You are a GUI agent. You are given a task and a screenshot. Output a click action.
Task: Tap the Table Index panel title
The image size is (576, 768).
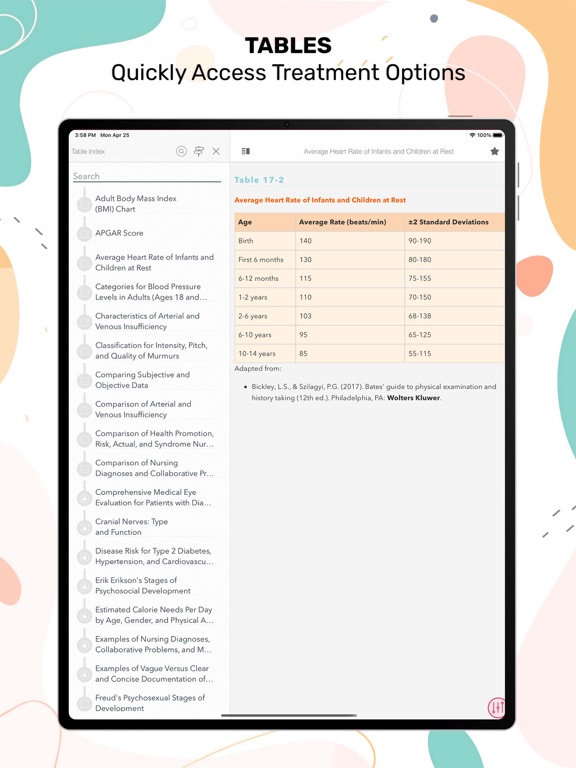click(88, 151)
